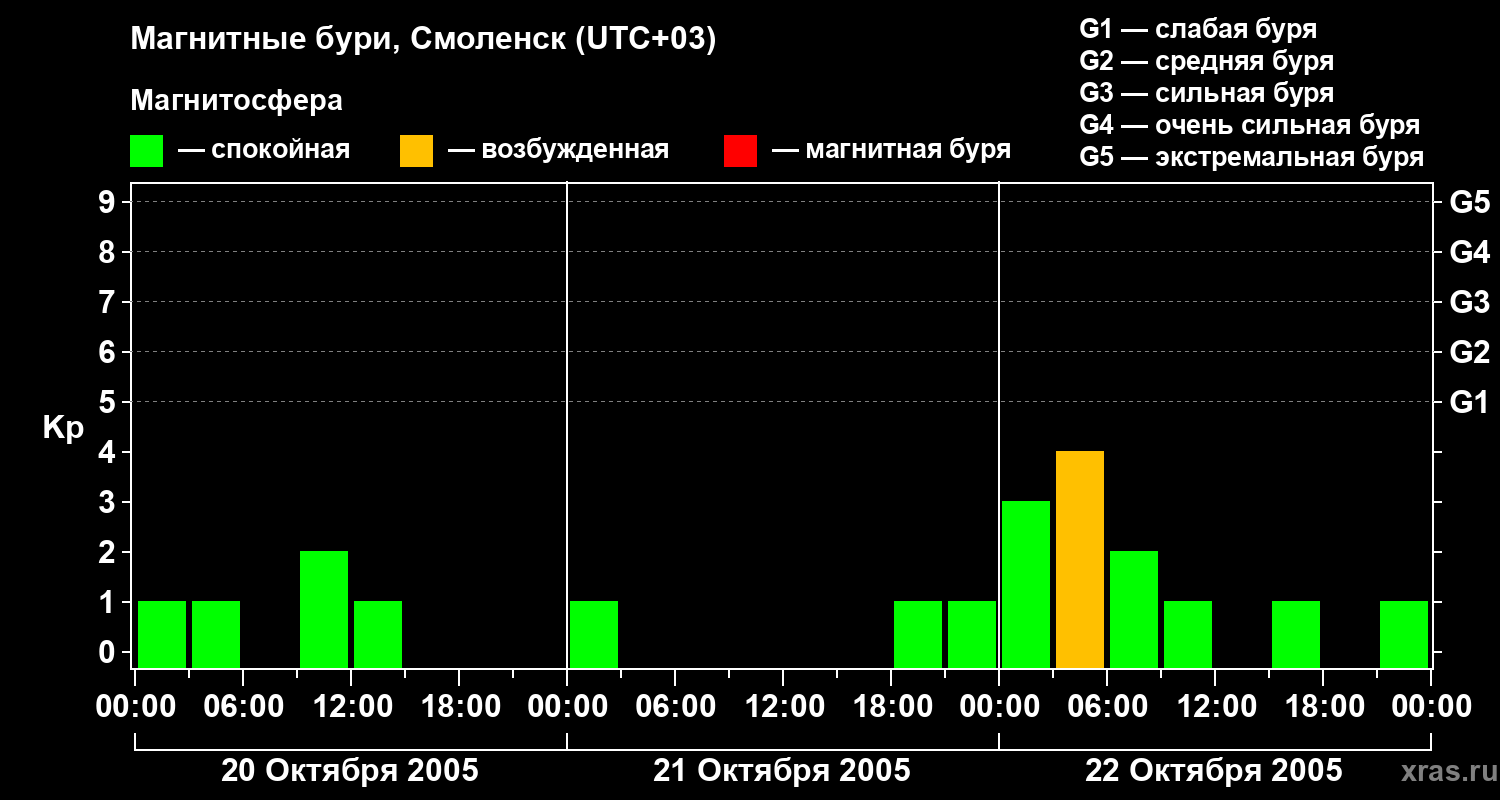The height and width of the screenshot is (800, 1500).
Task: Click the red 'магнитная буря' legend swatch
Action: coord(741,151)
